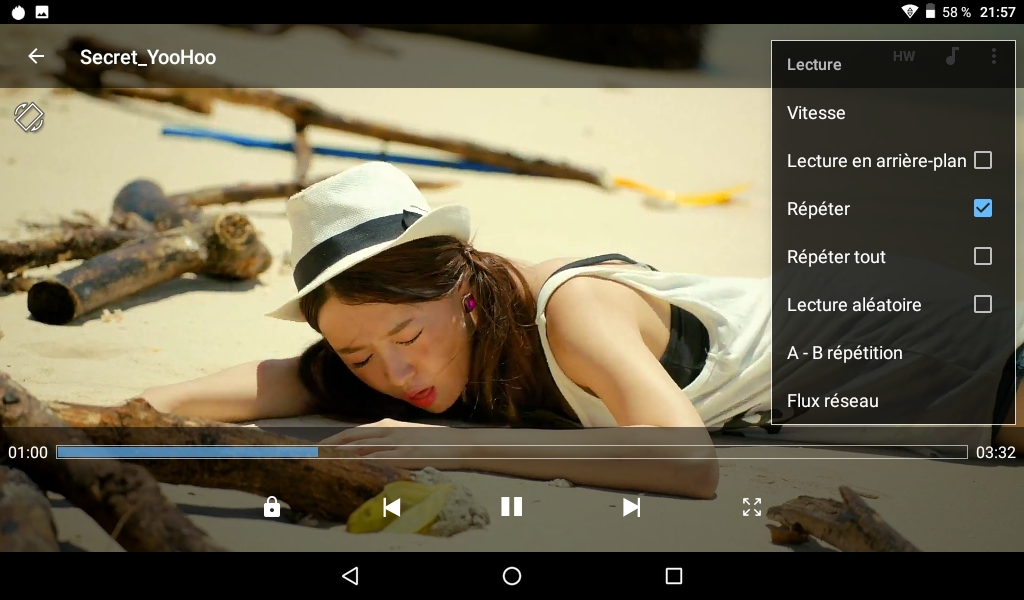The height and width of the screenshot is (600, 1024).
Task: Lock the screen with the padlock icon
Action: click(271, 507)
